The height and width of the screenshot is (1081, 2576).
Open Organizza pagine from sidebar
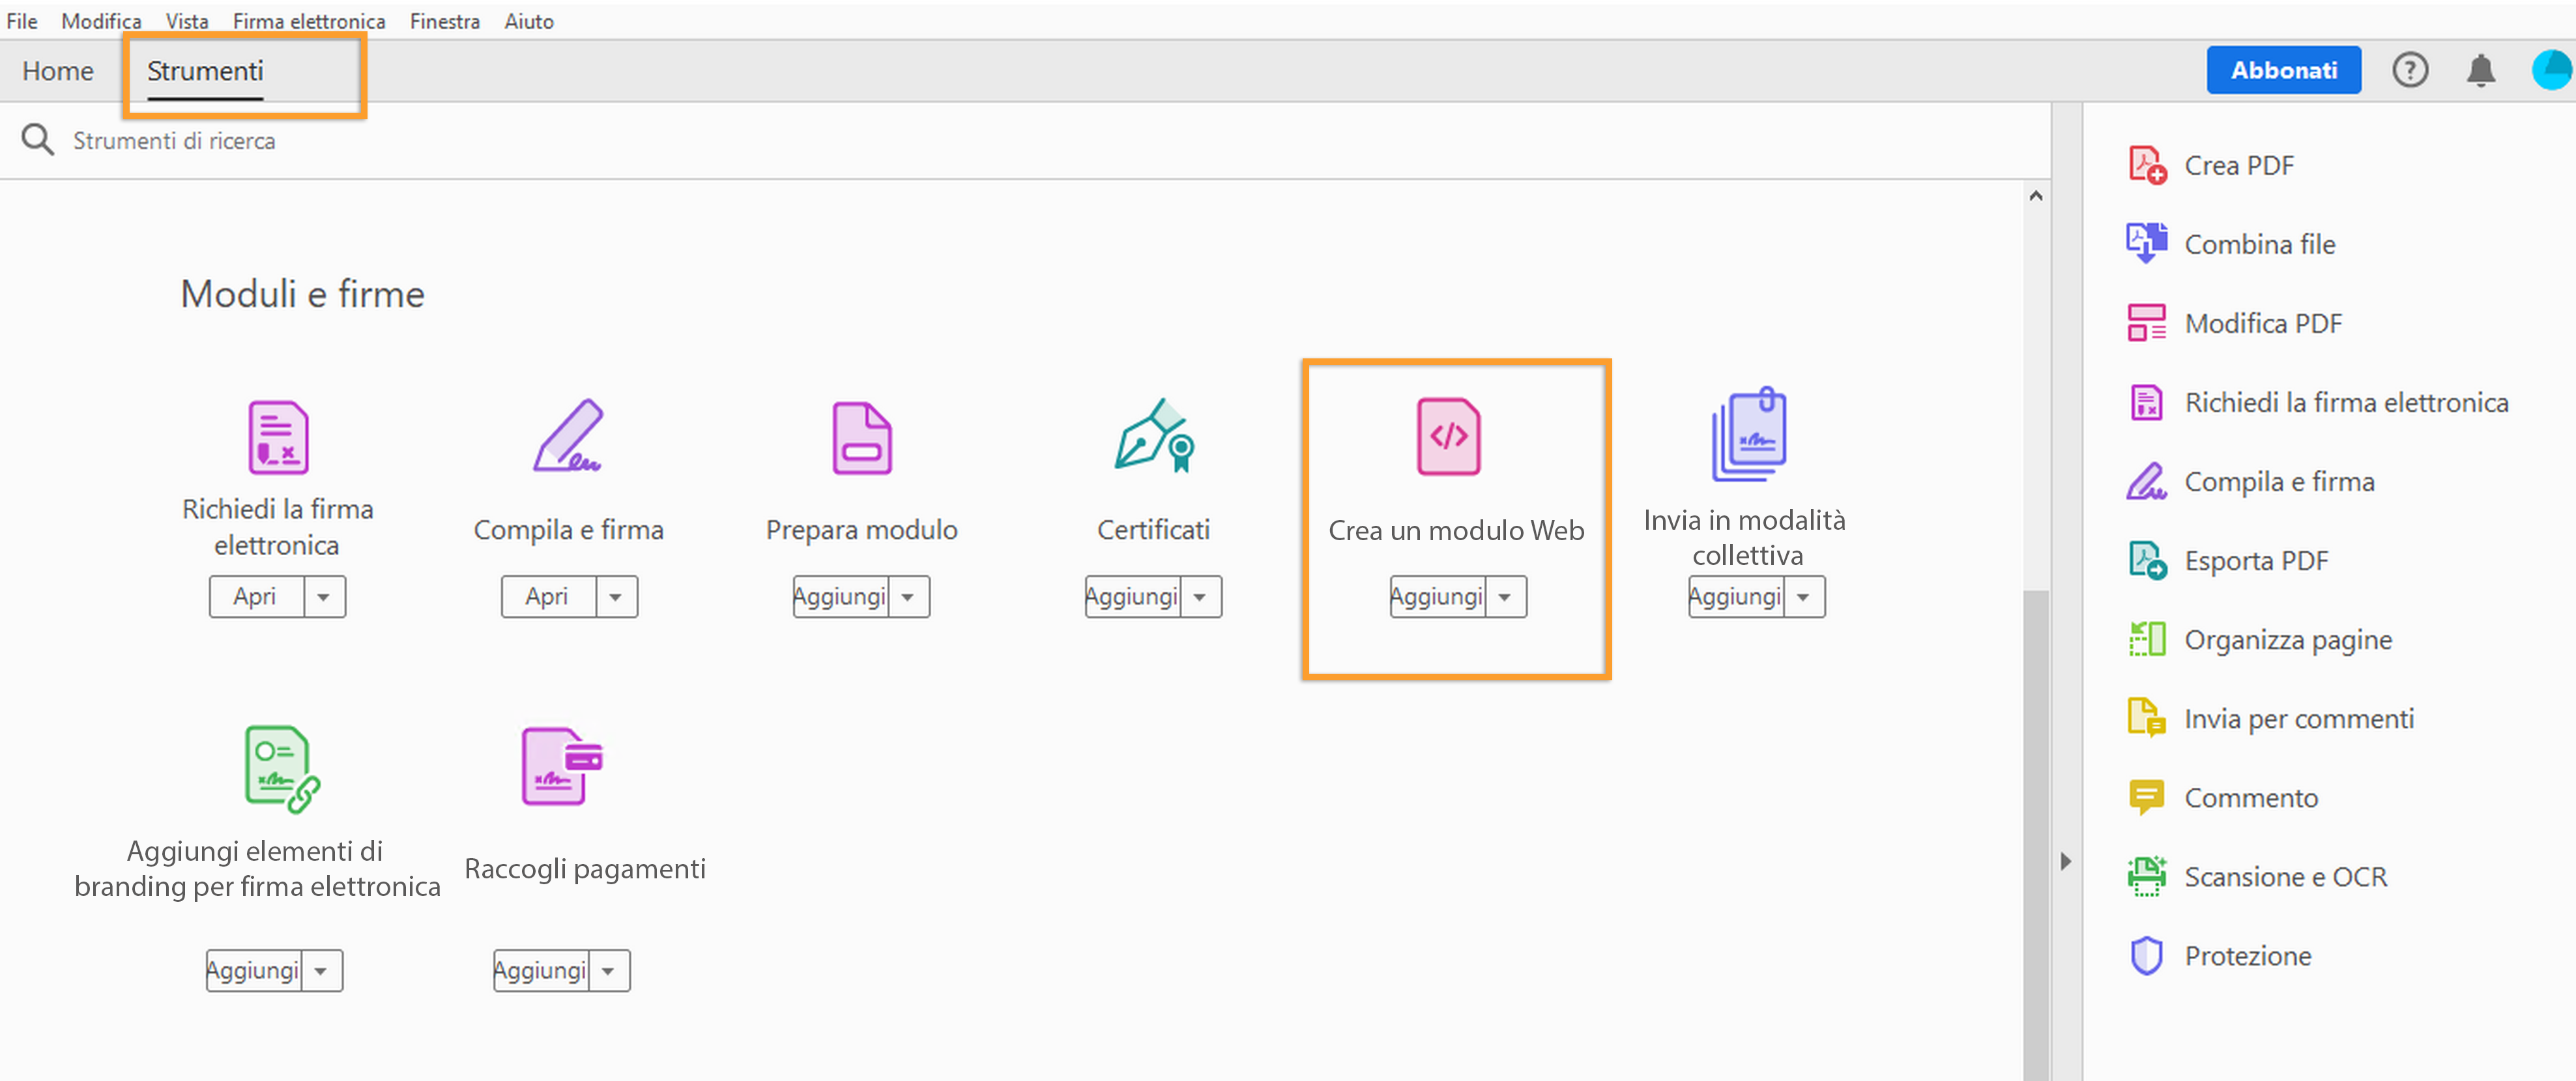tap(2288, 639)
